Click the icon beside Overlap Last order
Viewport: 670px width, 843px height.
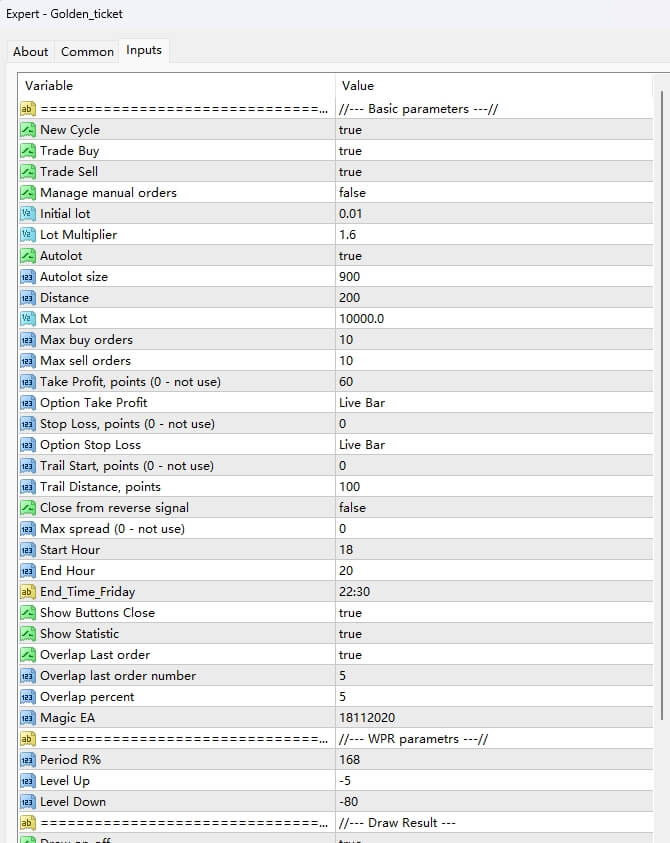(27, 654)
